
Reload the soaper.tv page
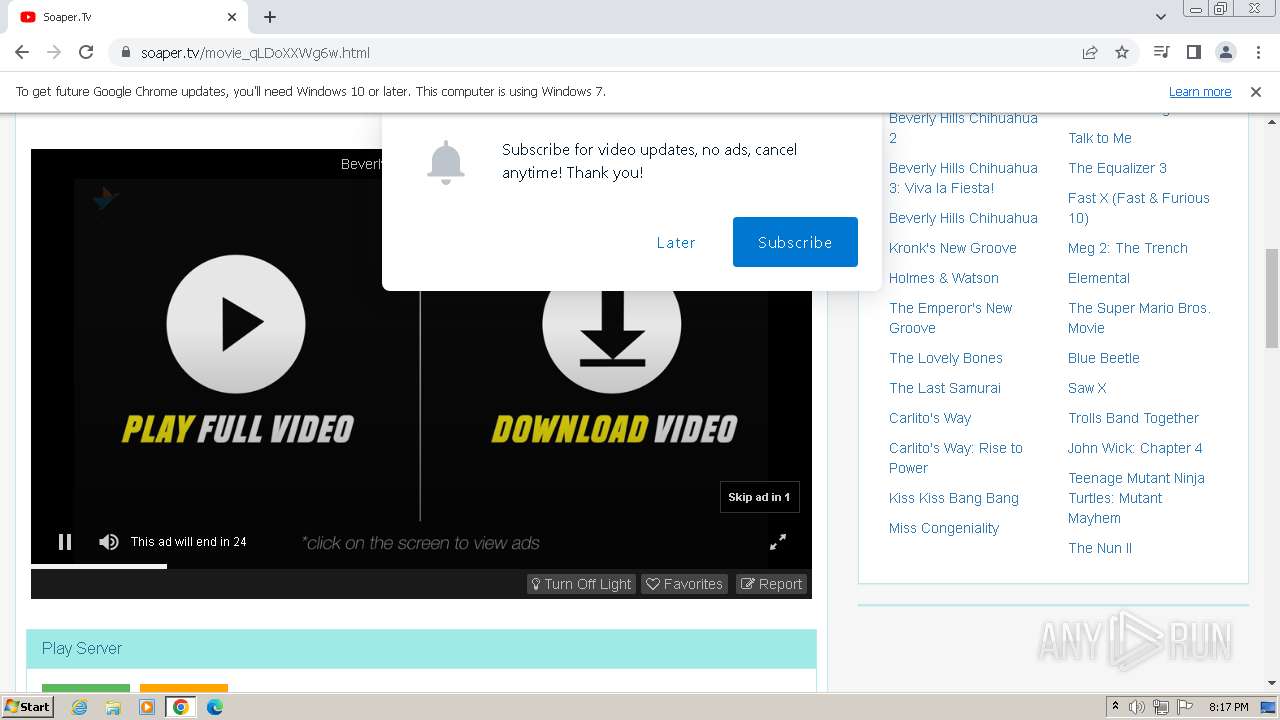86,52
